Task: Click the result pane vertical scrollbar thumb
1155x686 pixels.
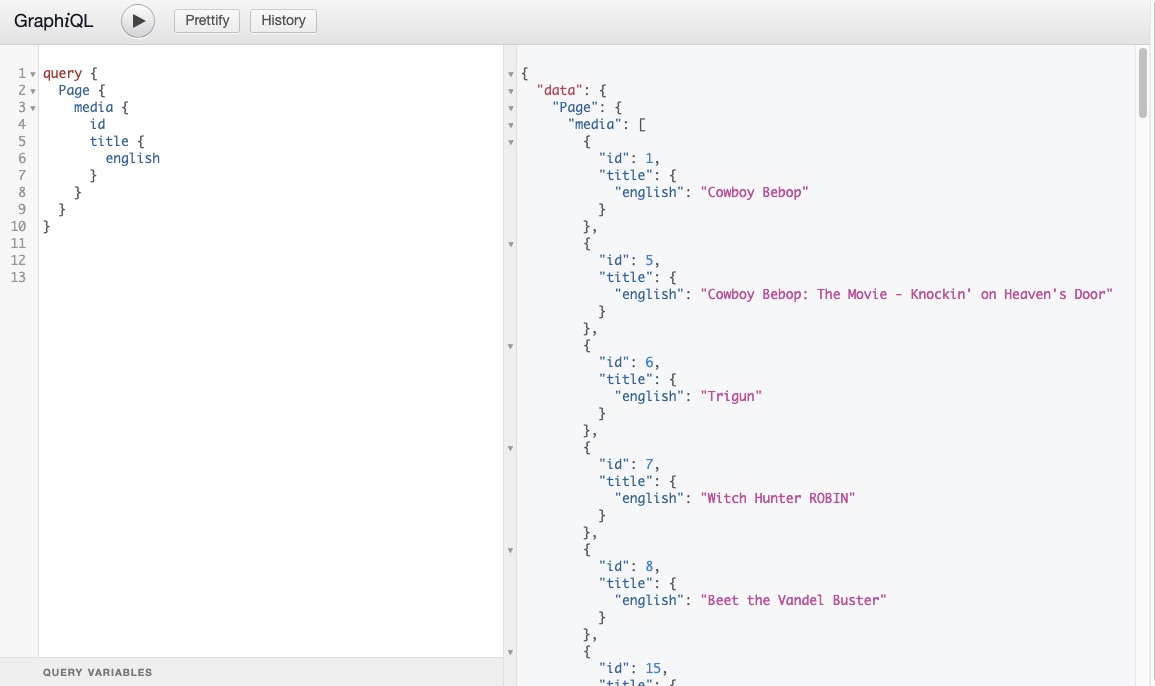Action: (1142, 83)
